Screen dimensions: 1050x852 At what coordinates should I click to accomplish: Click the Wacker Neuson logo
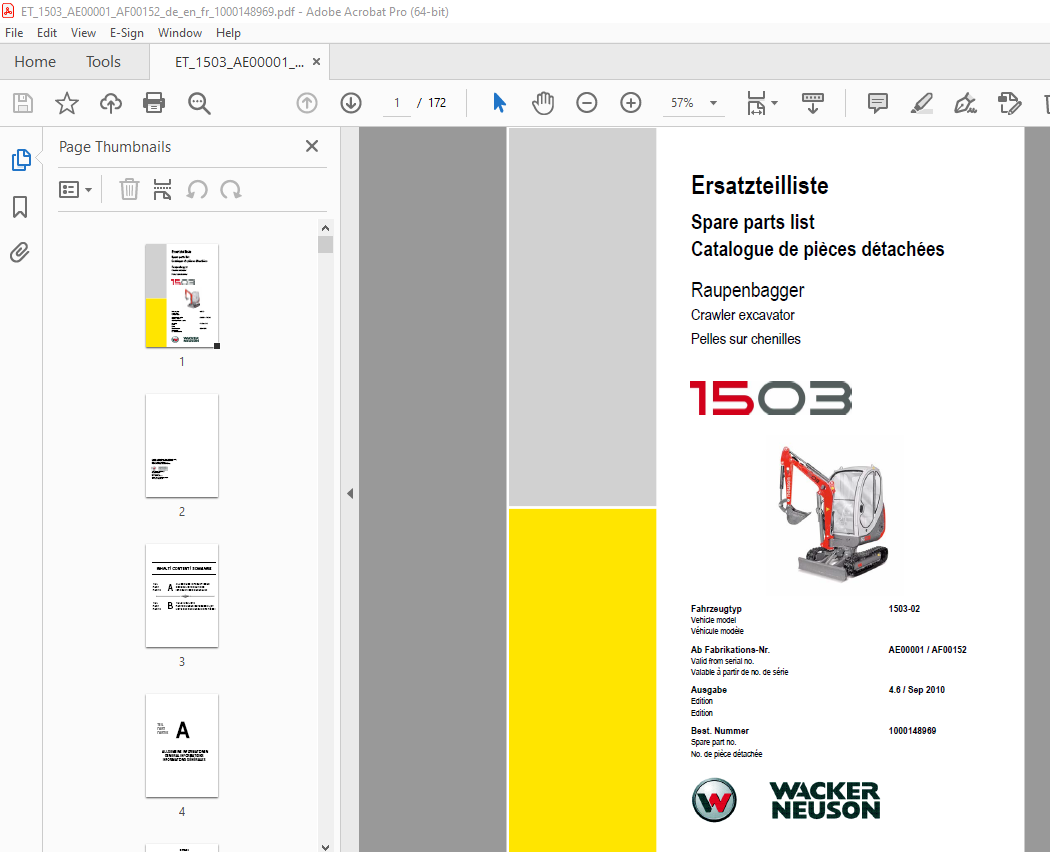coord(785,800)
